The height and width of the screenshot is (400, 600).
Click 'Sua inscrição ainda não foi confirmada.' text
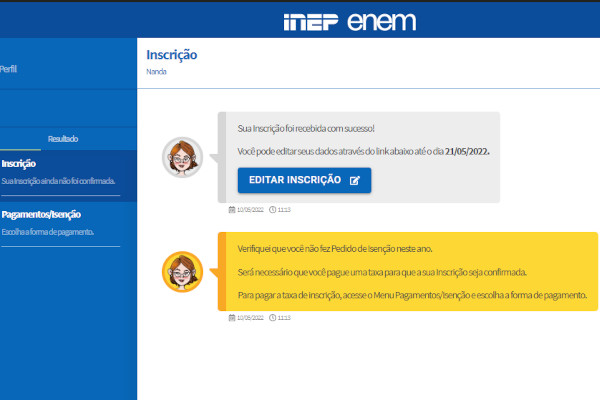58,181
